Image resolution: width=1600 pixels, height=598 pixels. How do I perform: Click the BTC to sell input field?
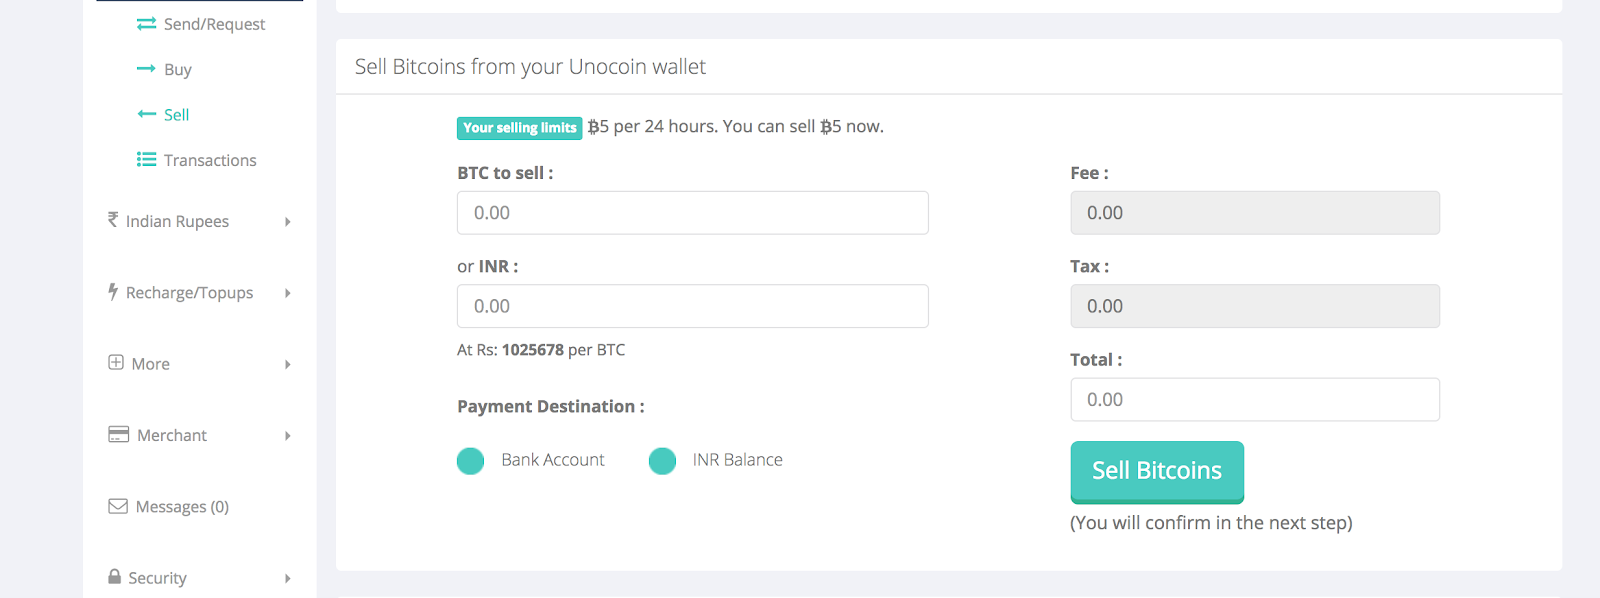pos(692,213)
